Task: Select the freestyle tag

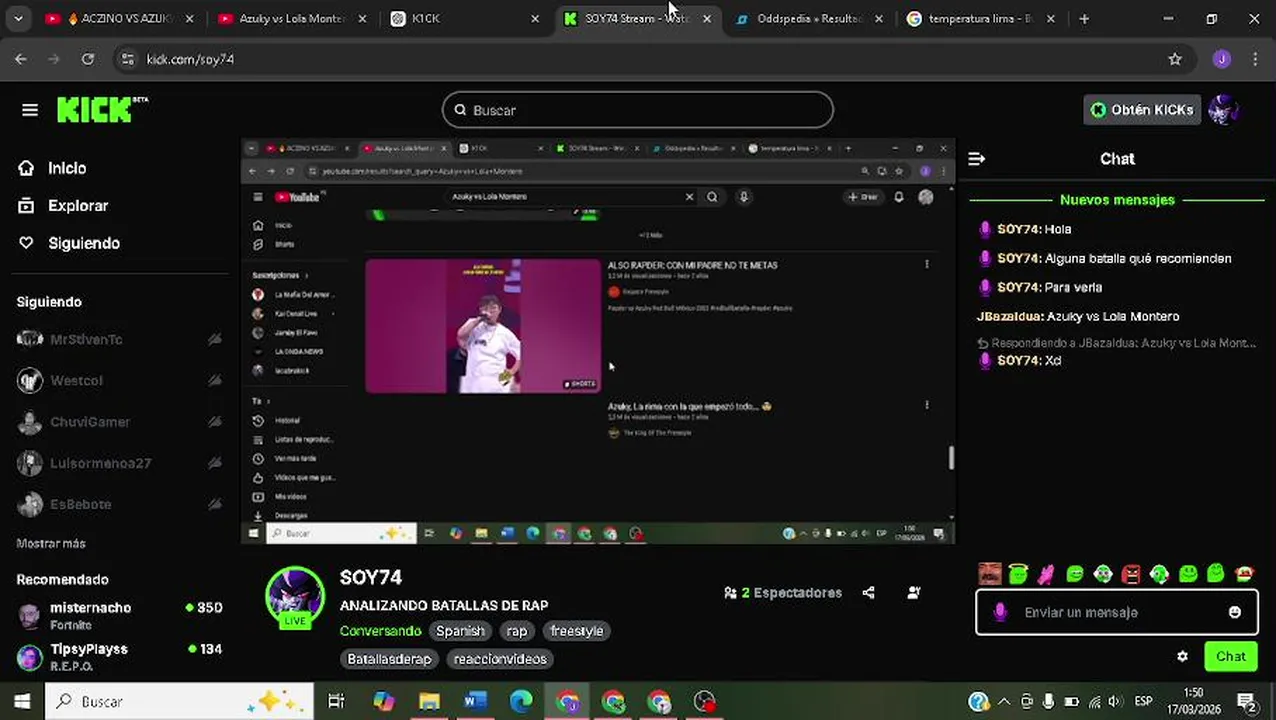Action: click(x=577, y=631)
